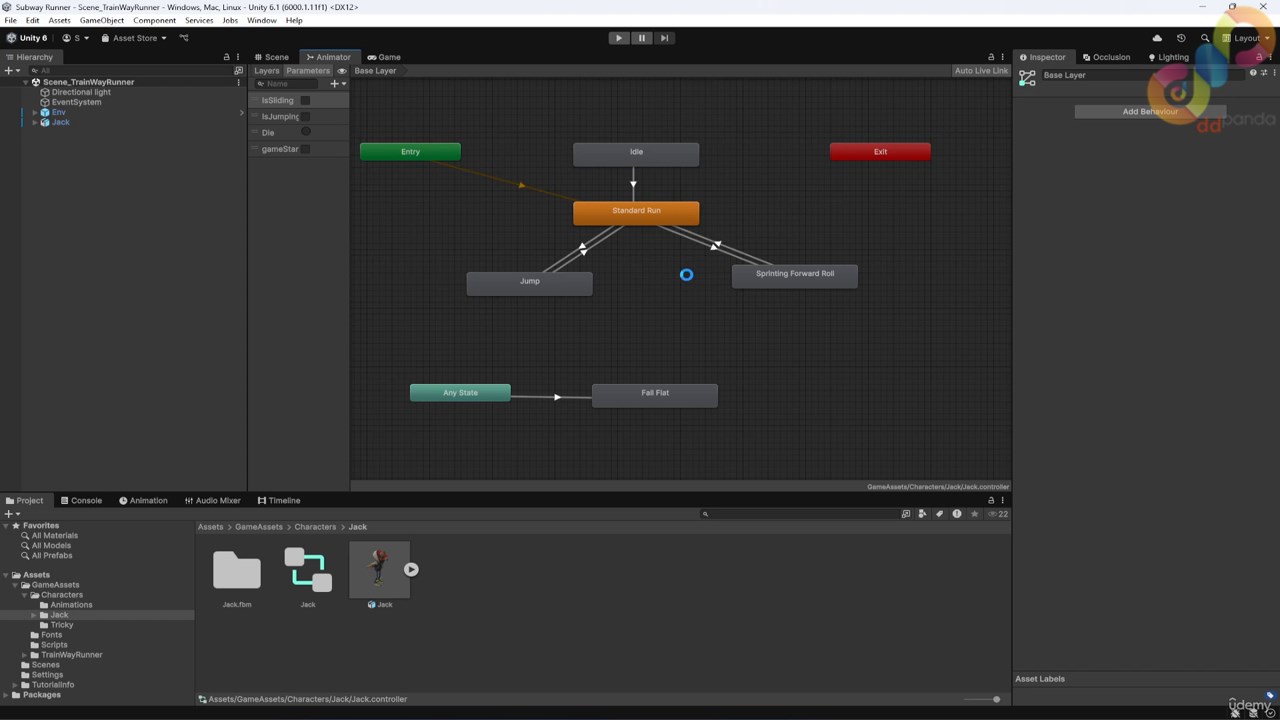
Task: Collapse the Characters folder in Project tree
Action: coord(25,595)
